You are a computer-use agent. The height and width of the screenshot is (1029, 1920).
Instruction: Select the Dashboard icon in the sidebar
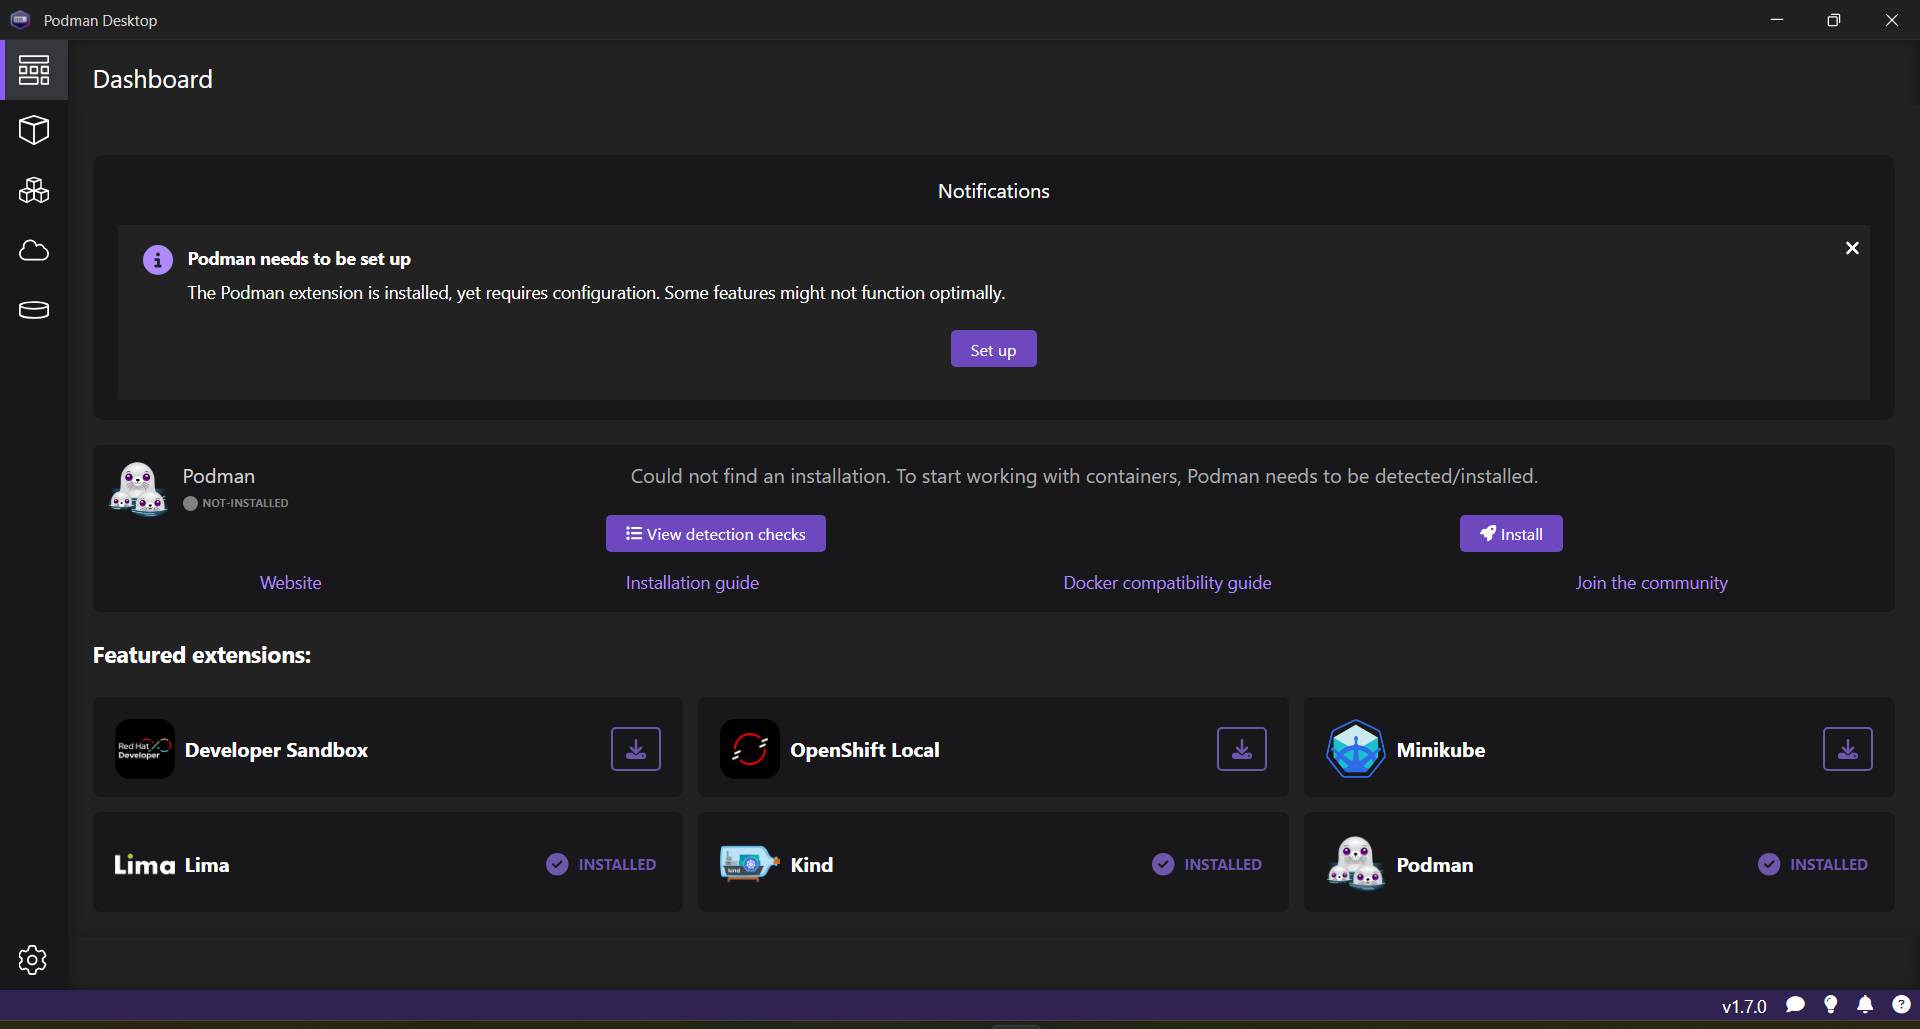[34, 70]
